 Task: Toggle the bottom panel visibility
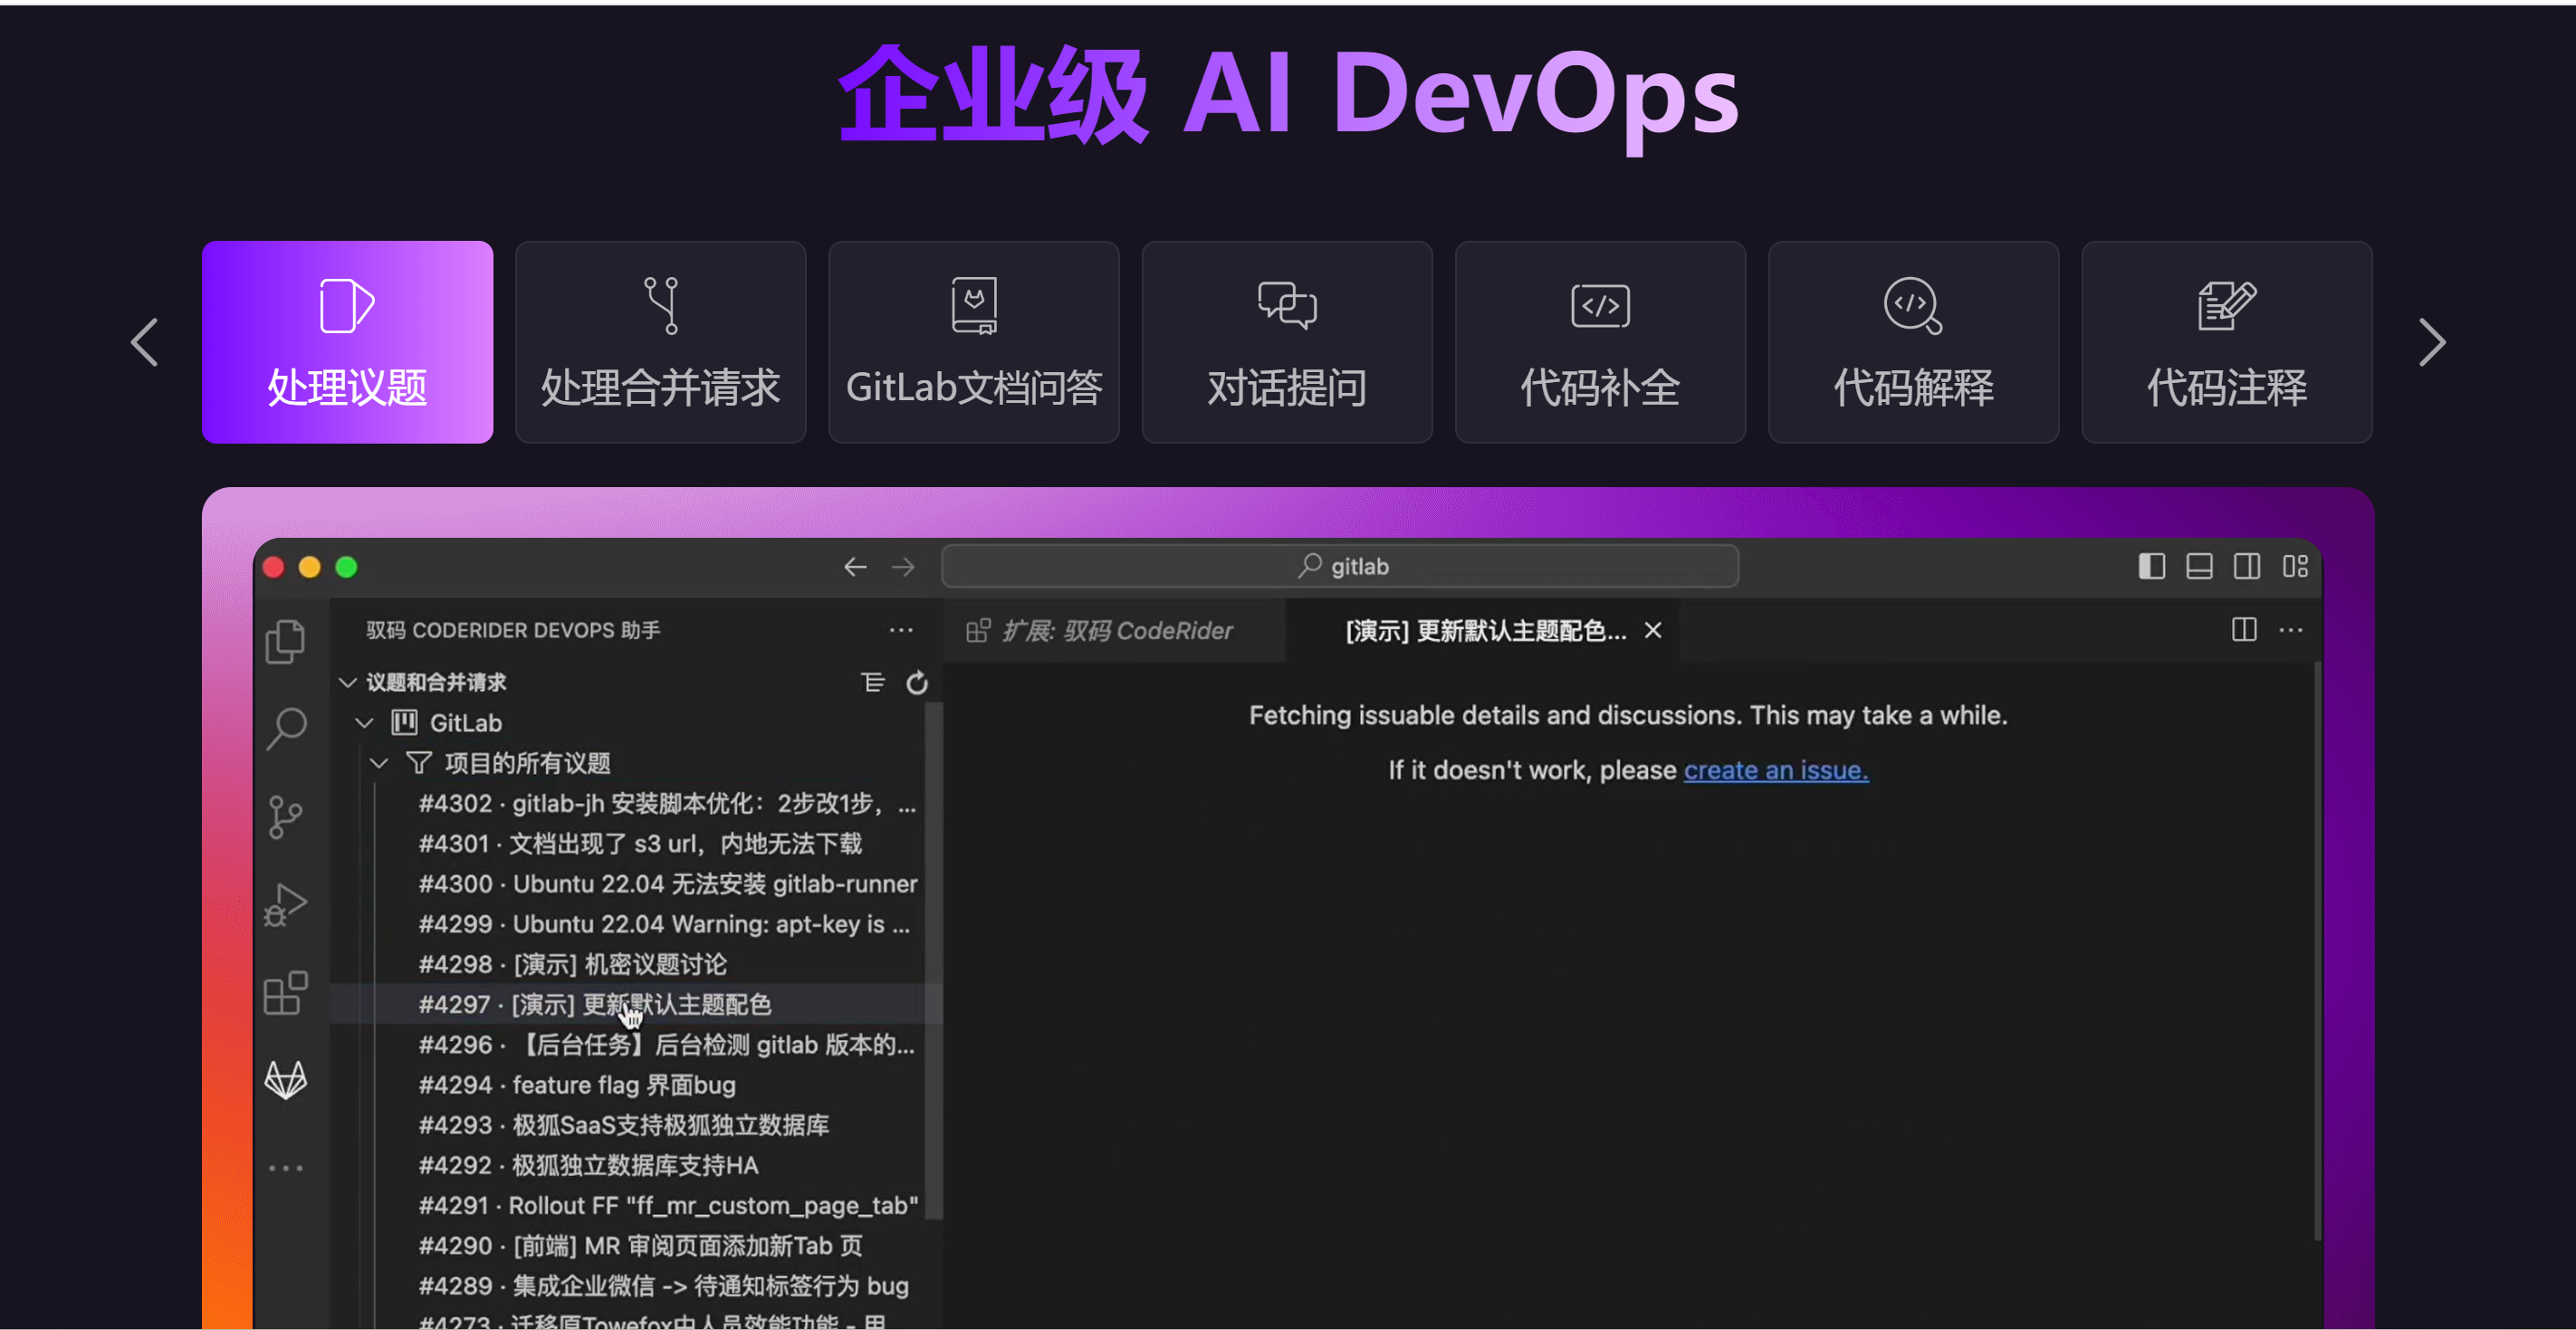click(2199, 566)
